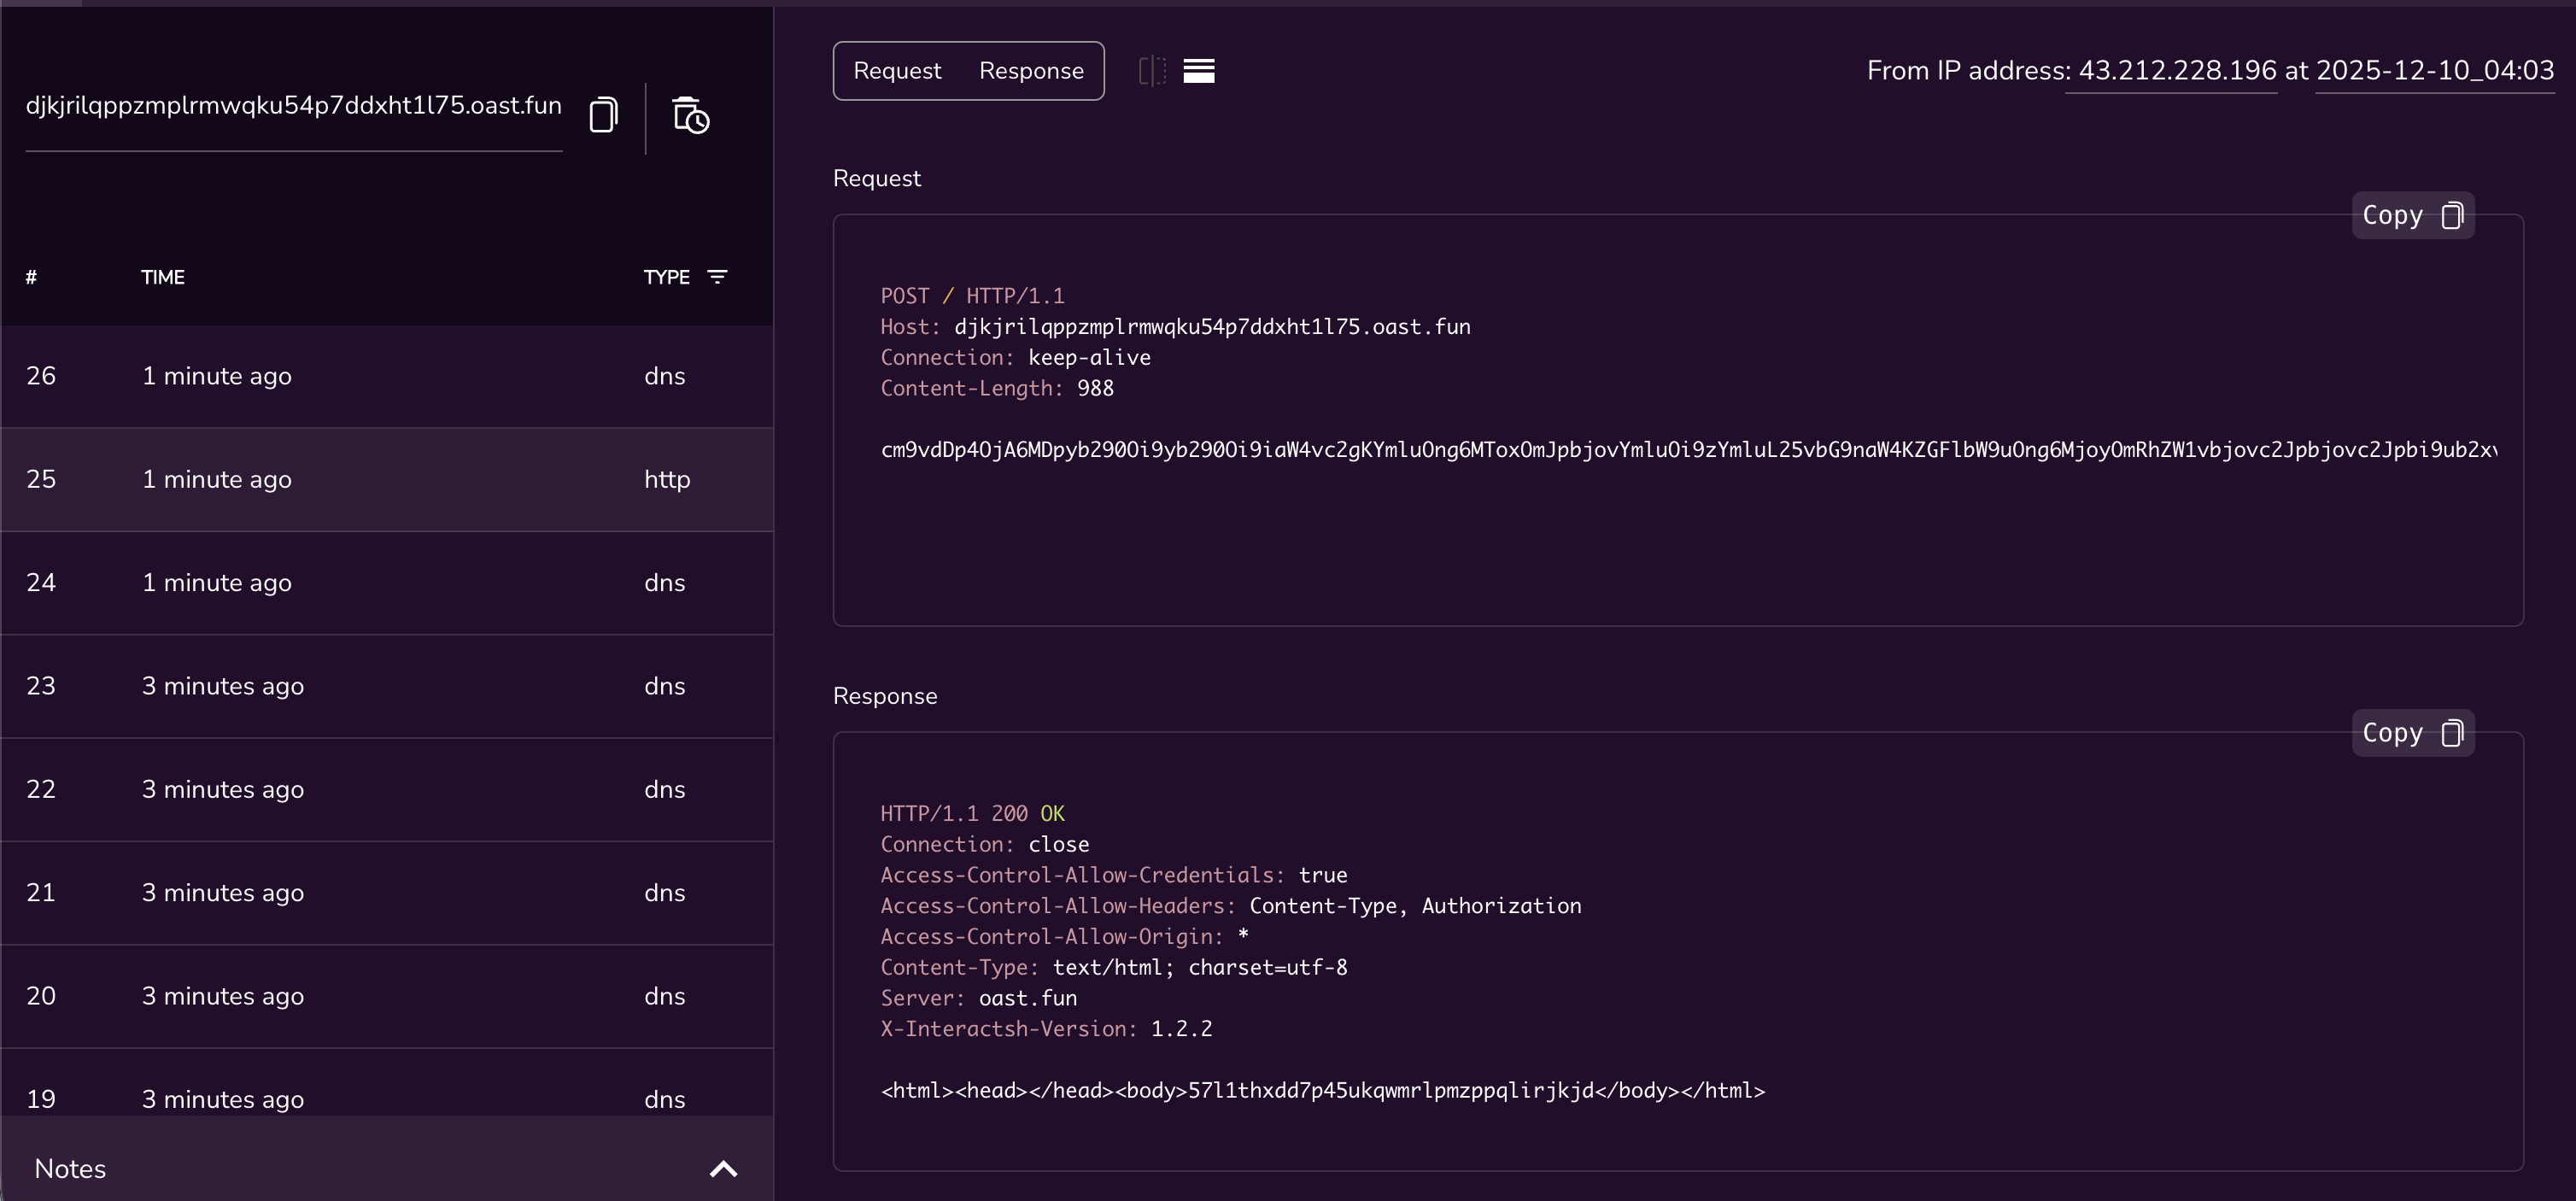Click the html response body line

click(1322, 1091)
